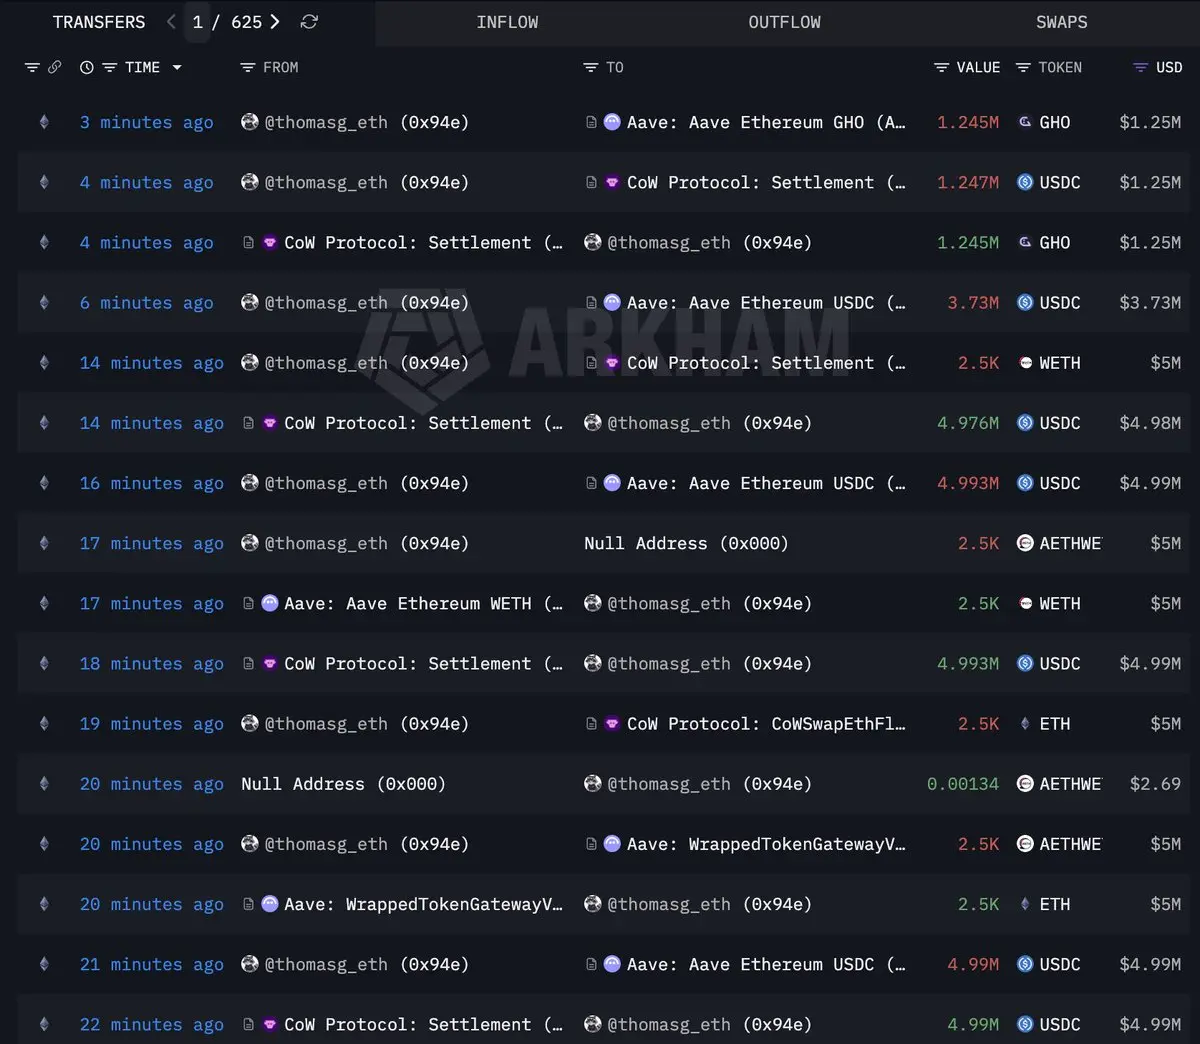Click the ETH token label in 20 minutes row
This screenshot has width=1200, height=1044.
(1055, 904)
